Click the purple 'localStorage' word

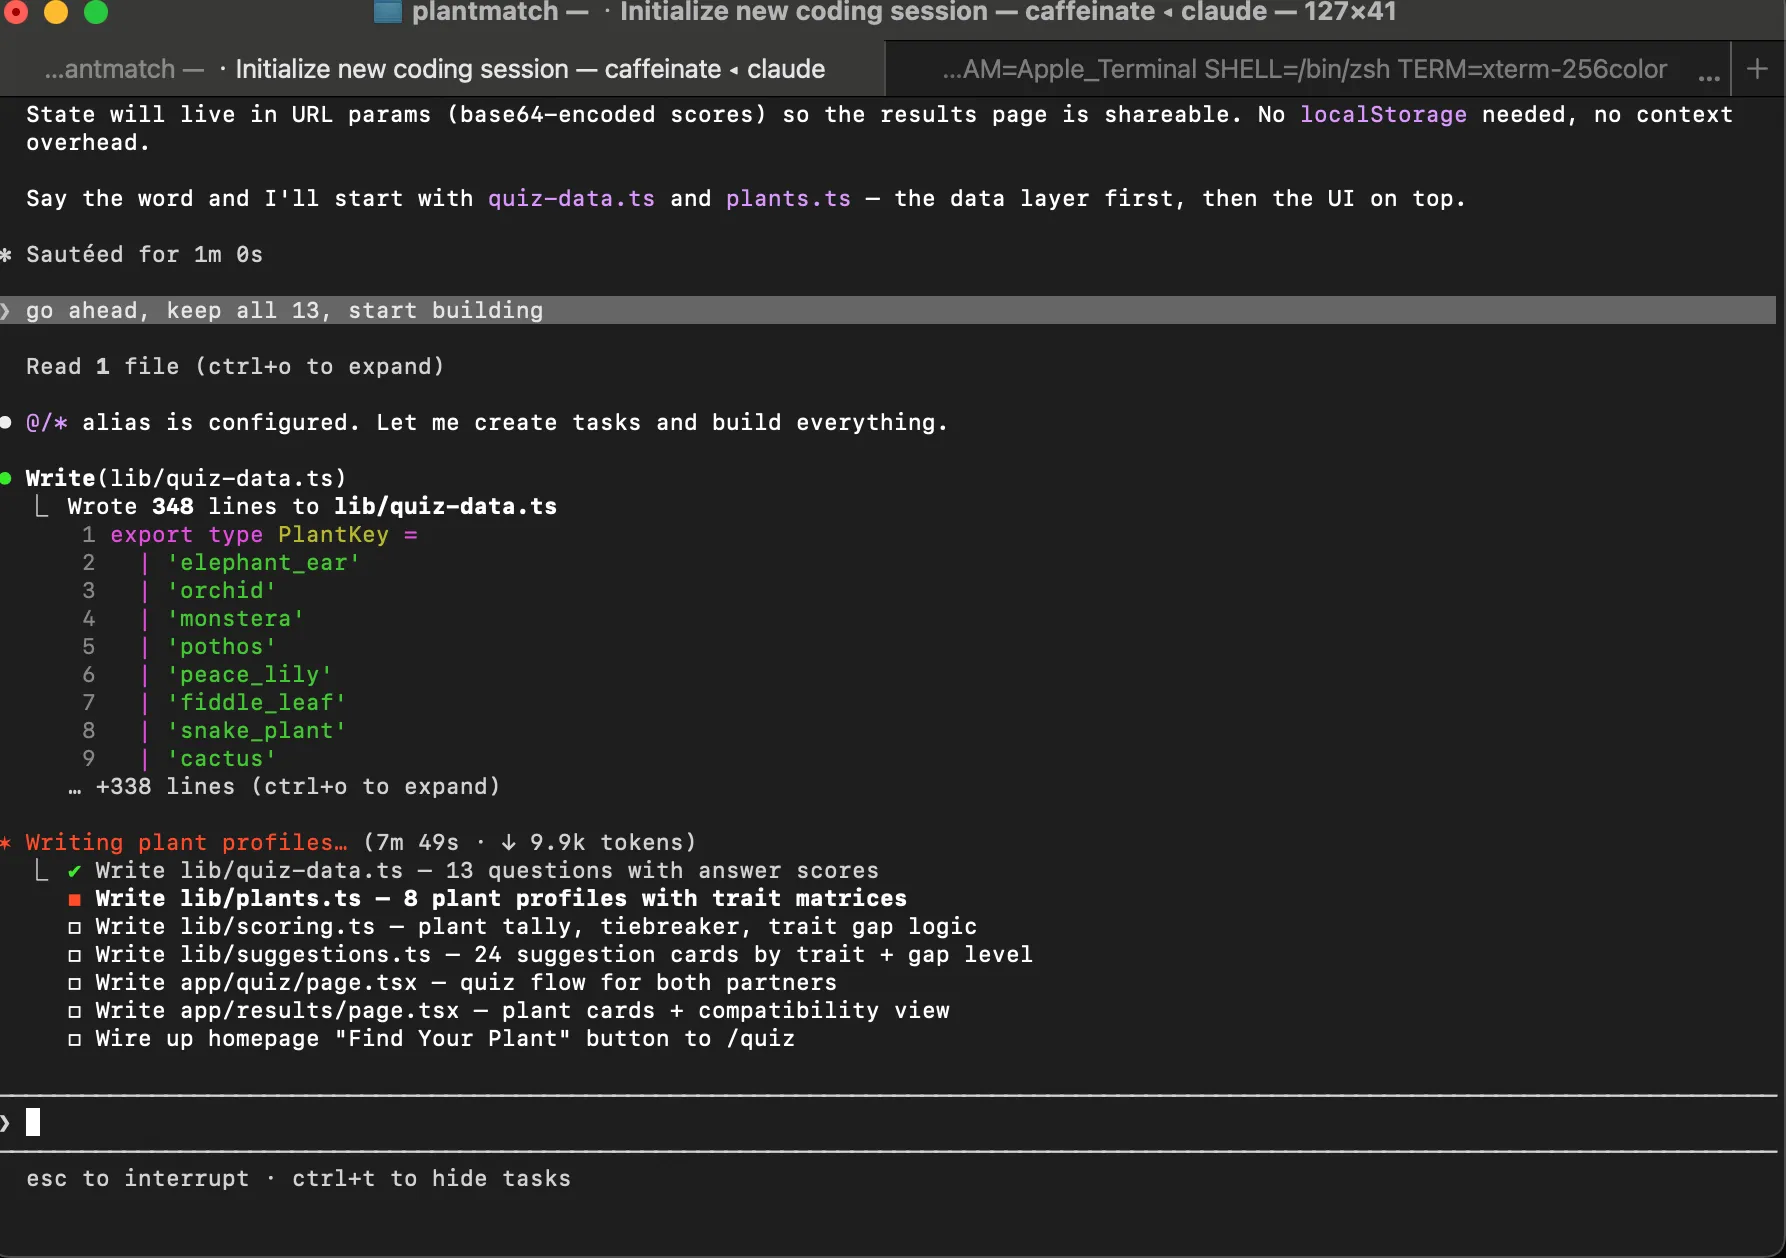[1383, 115]
